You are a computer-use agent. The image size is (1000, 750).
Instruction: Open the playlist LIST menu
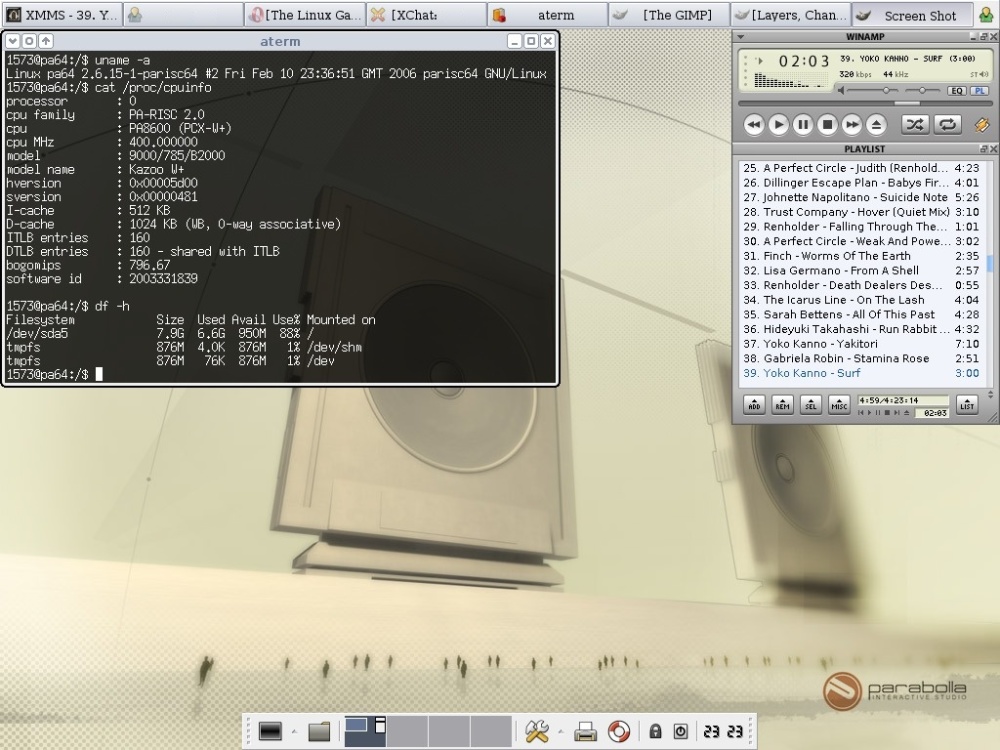(967, 405)
